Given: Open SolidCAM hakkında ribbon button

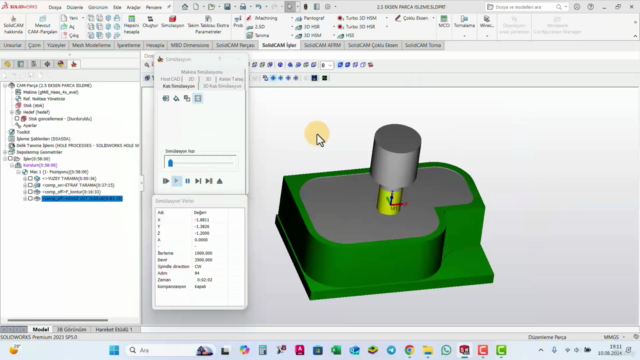Looking at the screenshot, I should pos(13,25).
